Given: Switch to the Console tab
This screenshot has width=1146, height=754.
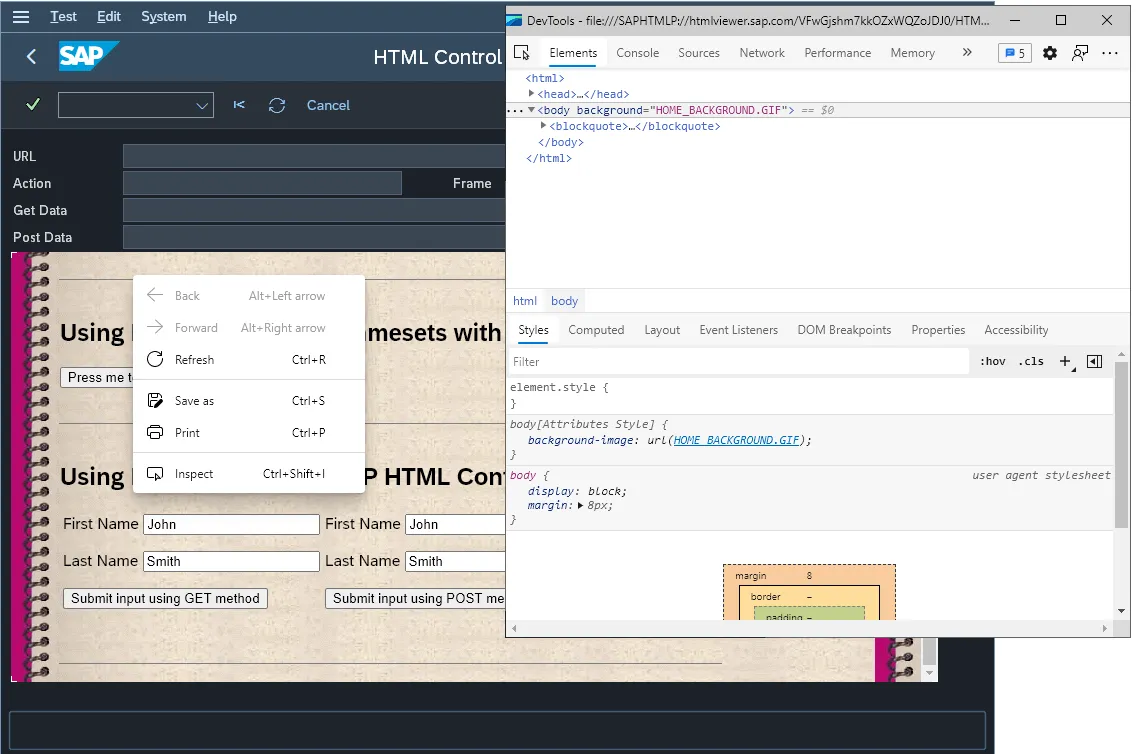Looking at the screenshot, I should (x=637, y=53).
